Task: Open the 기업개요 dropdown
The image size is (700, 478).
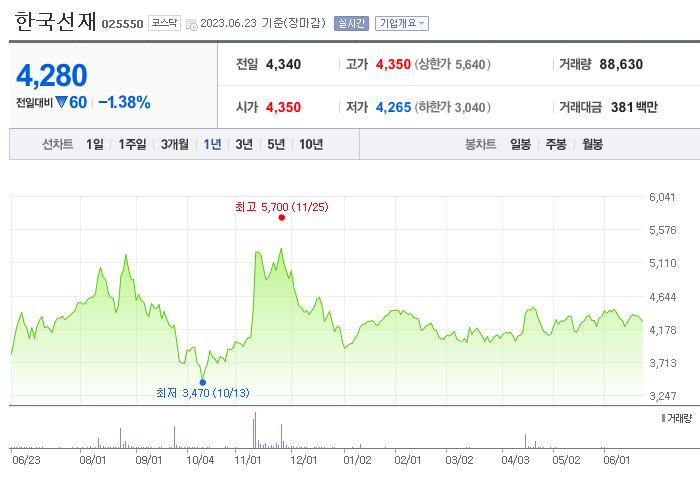Action: pos(402,23)
